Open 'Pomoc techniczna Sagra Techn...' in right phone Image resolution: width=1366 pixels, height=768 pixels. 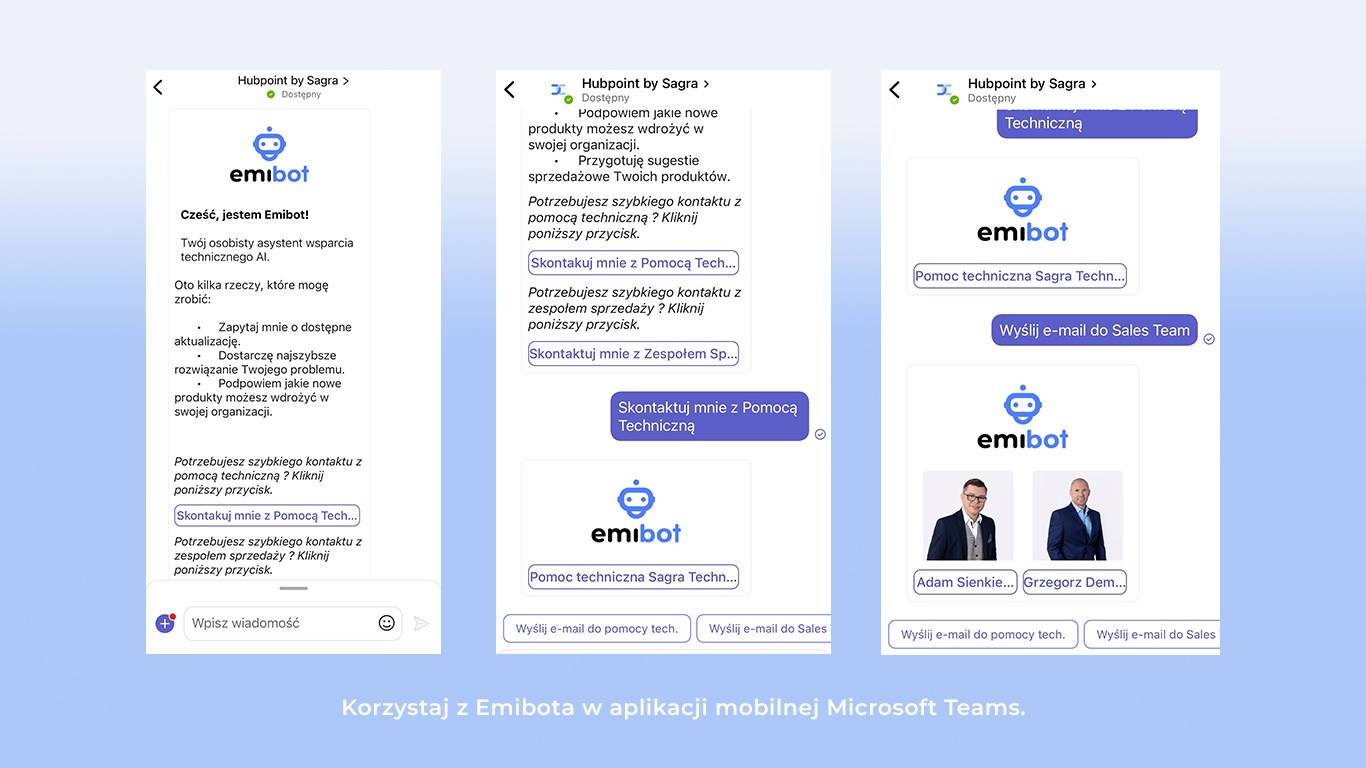click(x=1020, y=276)
